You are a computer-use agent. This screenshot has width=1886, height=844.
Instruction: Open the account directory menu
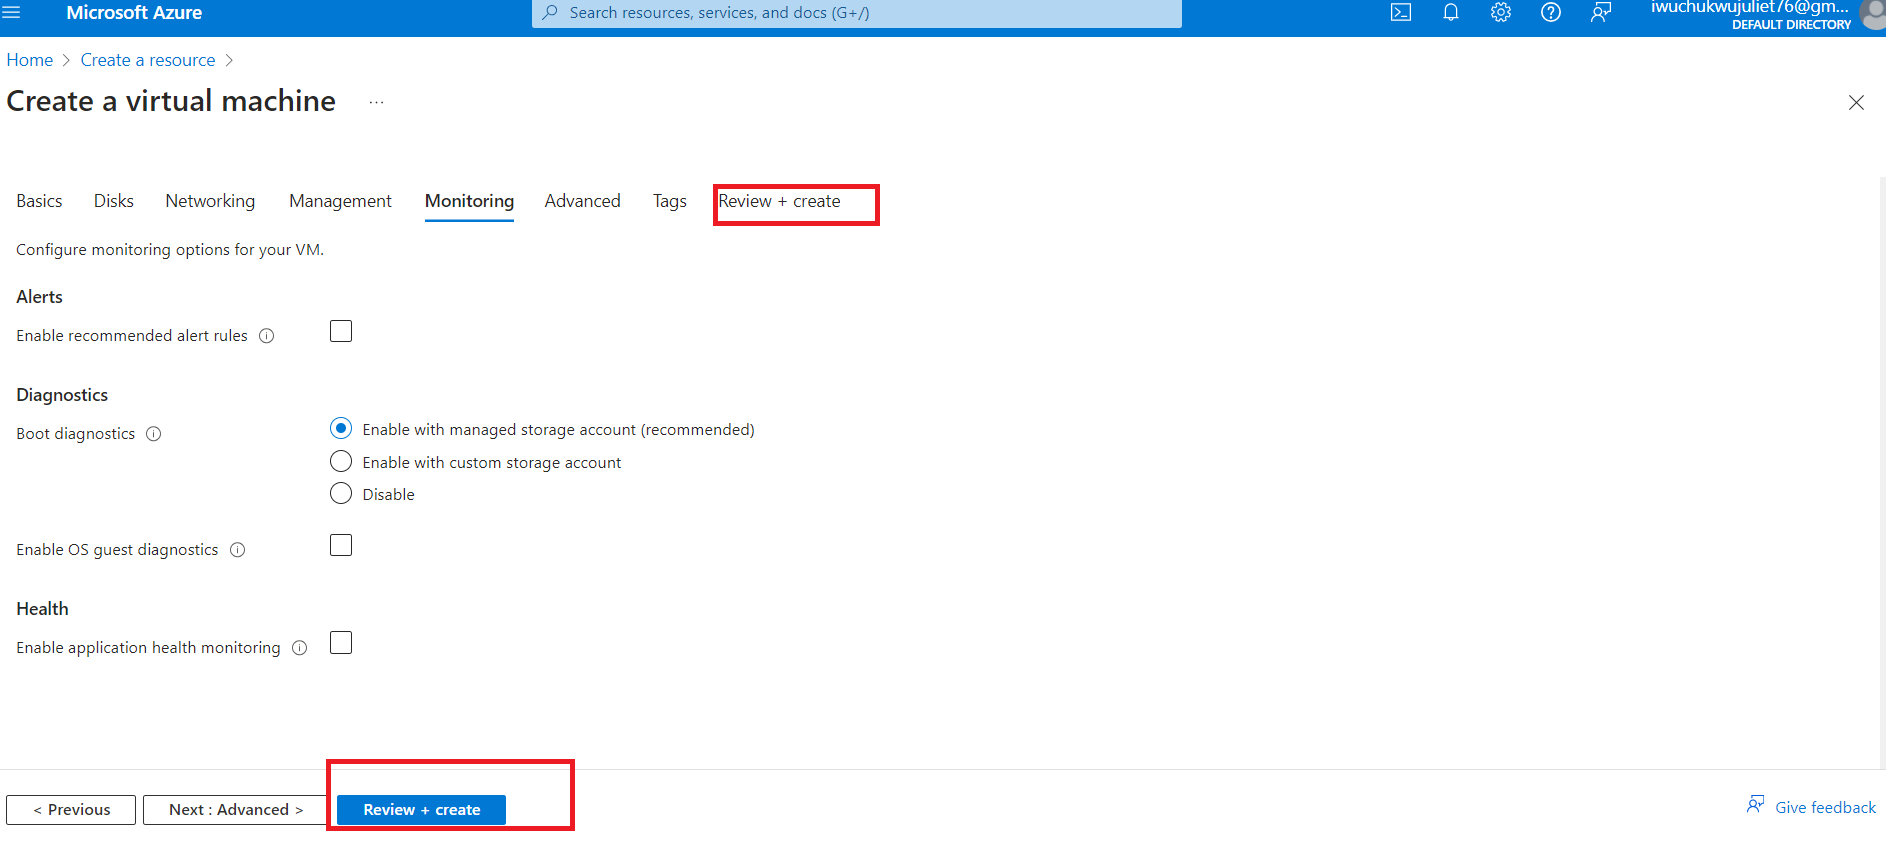pyautogui.click(x=1750, y=14)
